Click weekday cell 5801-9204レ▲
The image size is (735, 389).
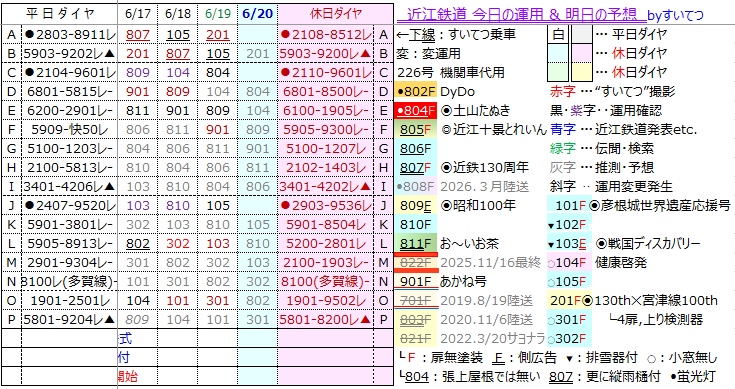[x=69, y=320]
